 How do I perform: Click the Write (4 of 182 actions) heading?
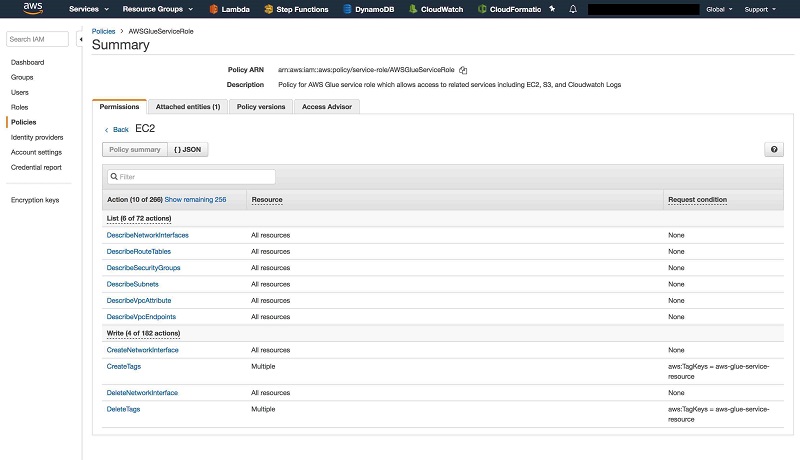point(143,333)
